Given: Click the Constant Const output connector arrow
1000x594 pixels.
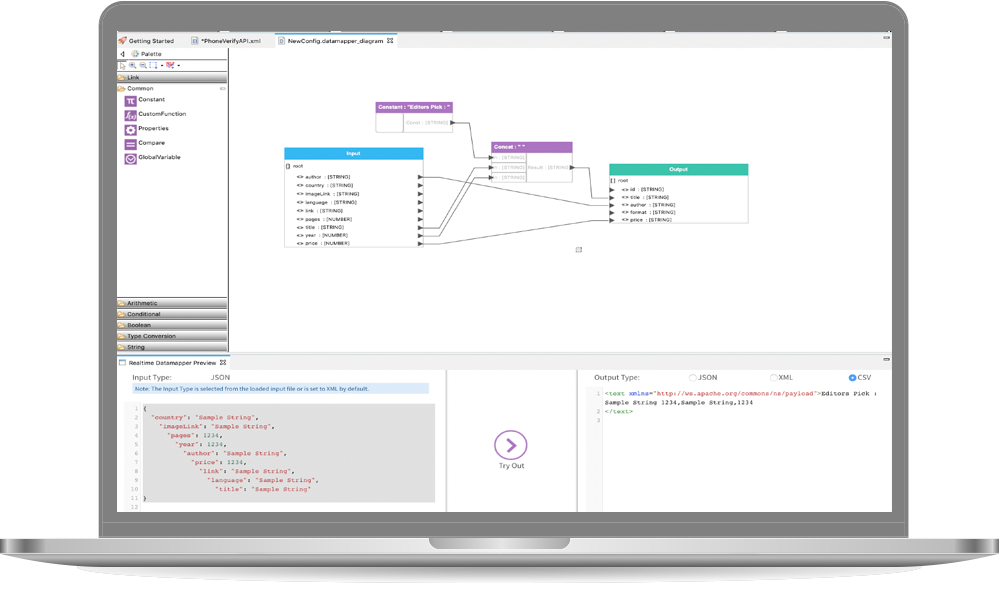Looking at the screenshot, I should (x=452, y=123).
